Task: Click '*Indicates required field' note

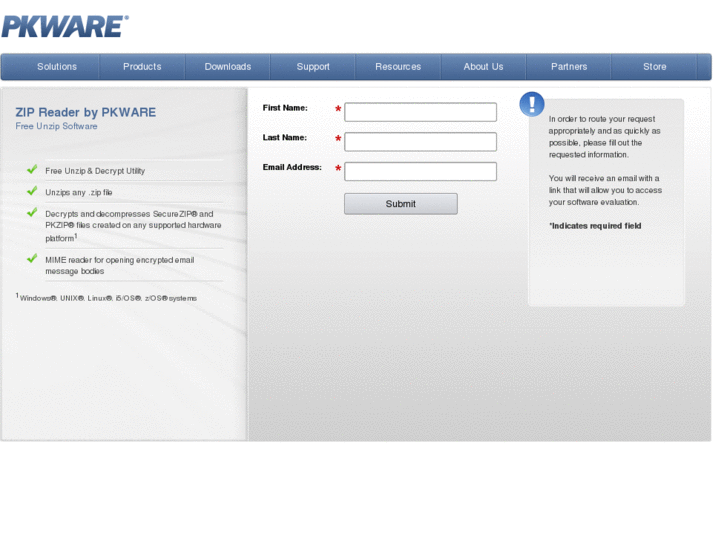Action: [595, 226]
